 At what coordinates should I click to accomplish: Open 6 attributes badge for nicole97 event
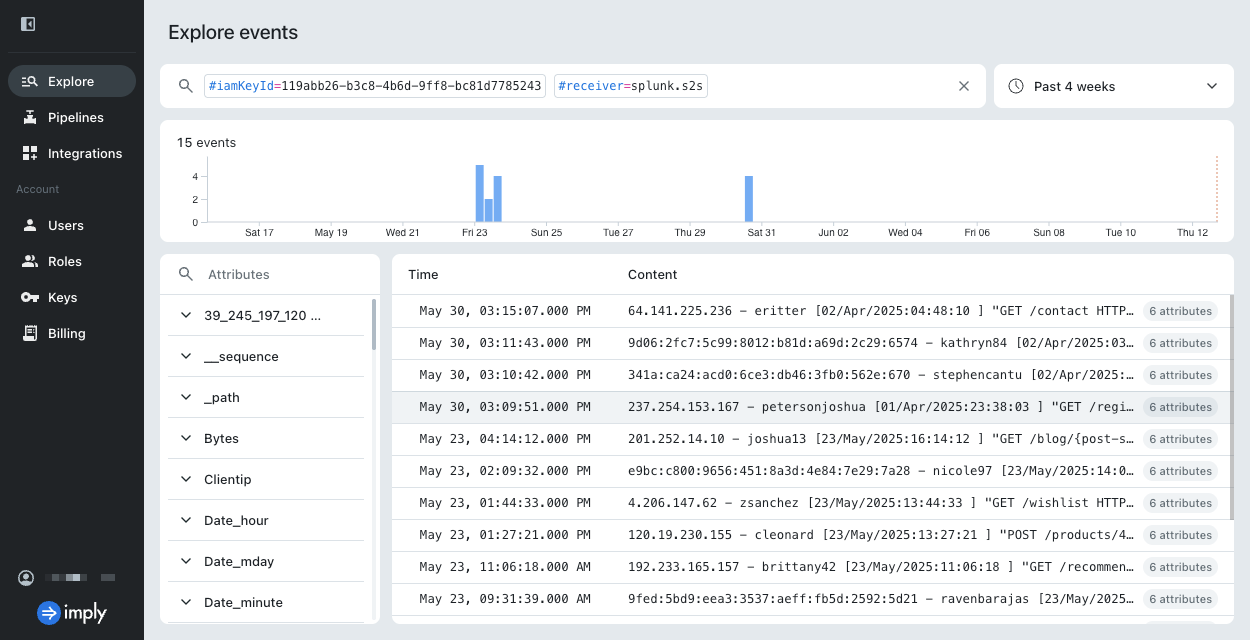click(1180, 471)
